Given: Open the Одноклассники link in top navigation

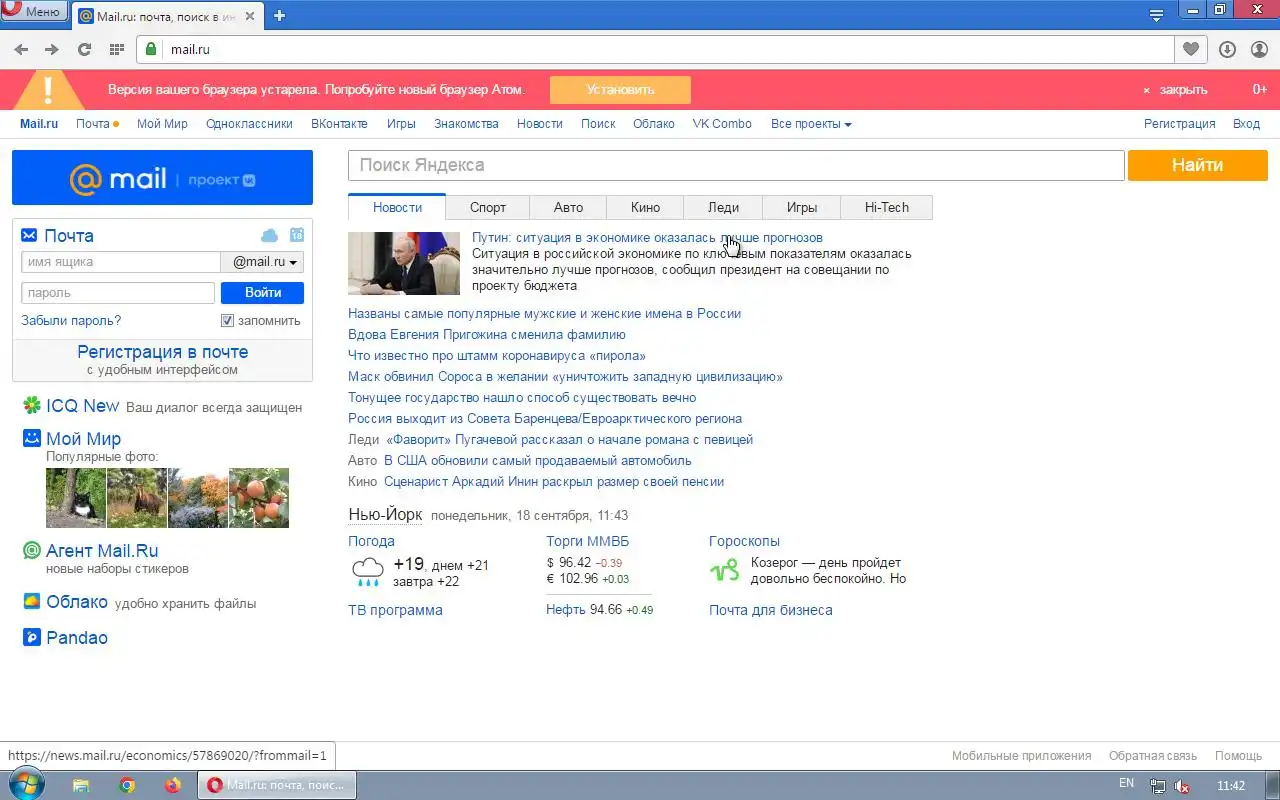Looking at the screenshot, I should point(249,124).
